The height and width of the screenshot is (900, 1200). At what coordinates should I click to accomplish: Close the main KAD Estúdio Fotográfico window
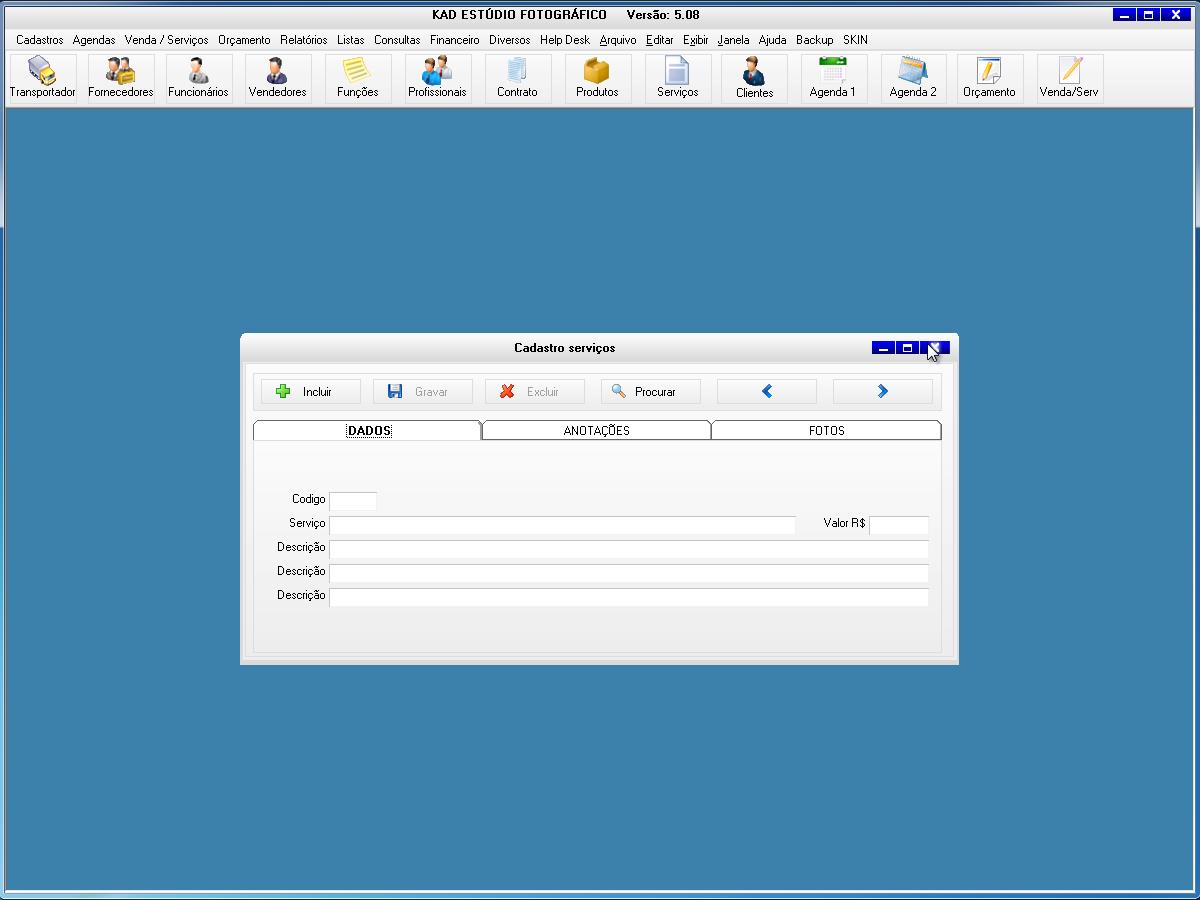[1176, 15]
